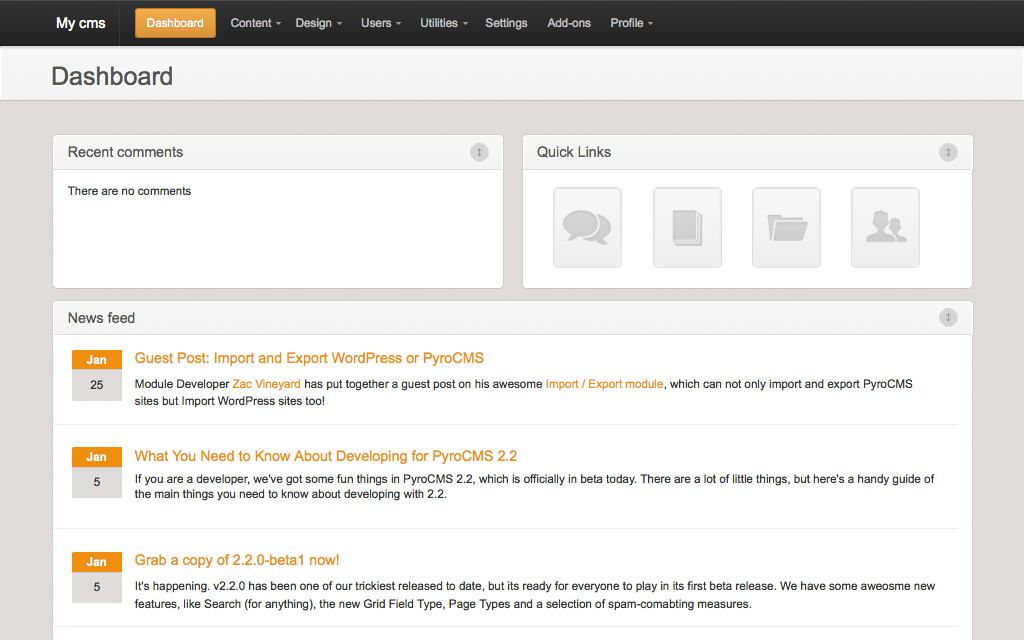This screenshot has width=1024, height=640.
Task: Click the PyroCMS 2.2 developer guide headline
Action: (x=326, y=455)
